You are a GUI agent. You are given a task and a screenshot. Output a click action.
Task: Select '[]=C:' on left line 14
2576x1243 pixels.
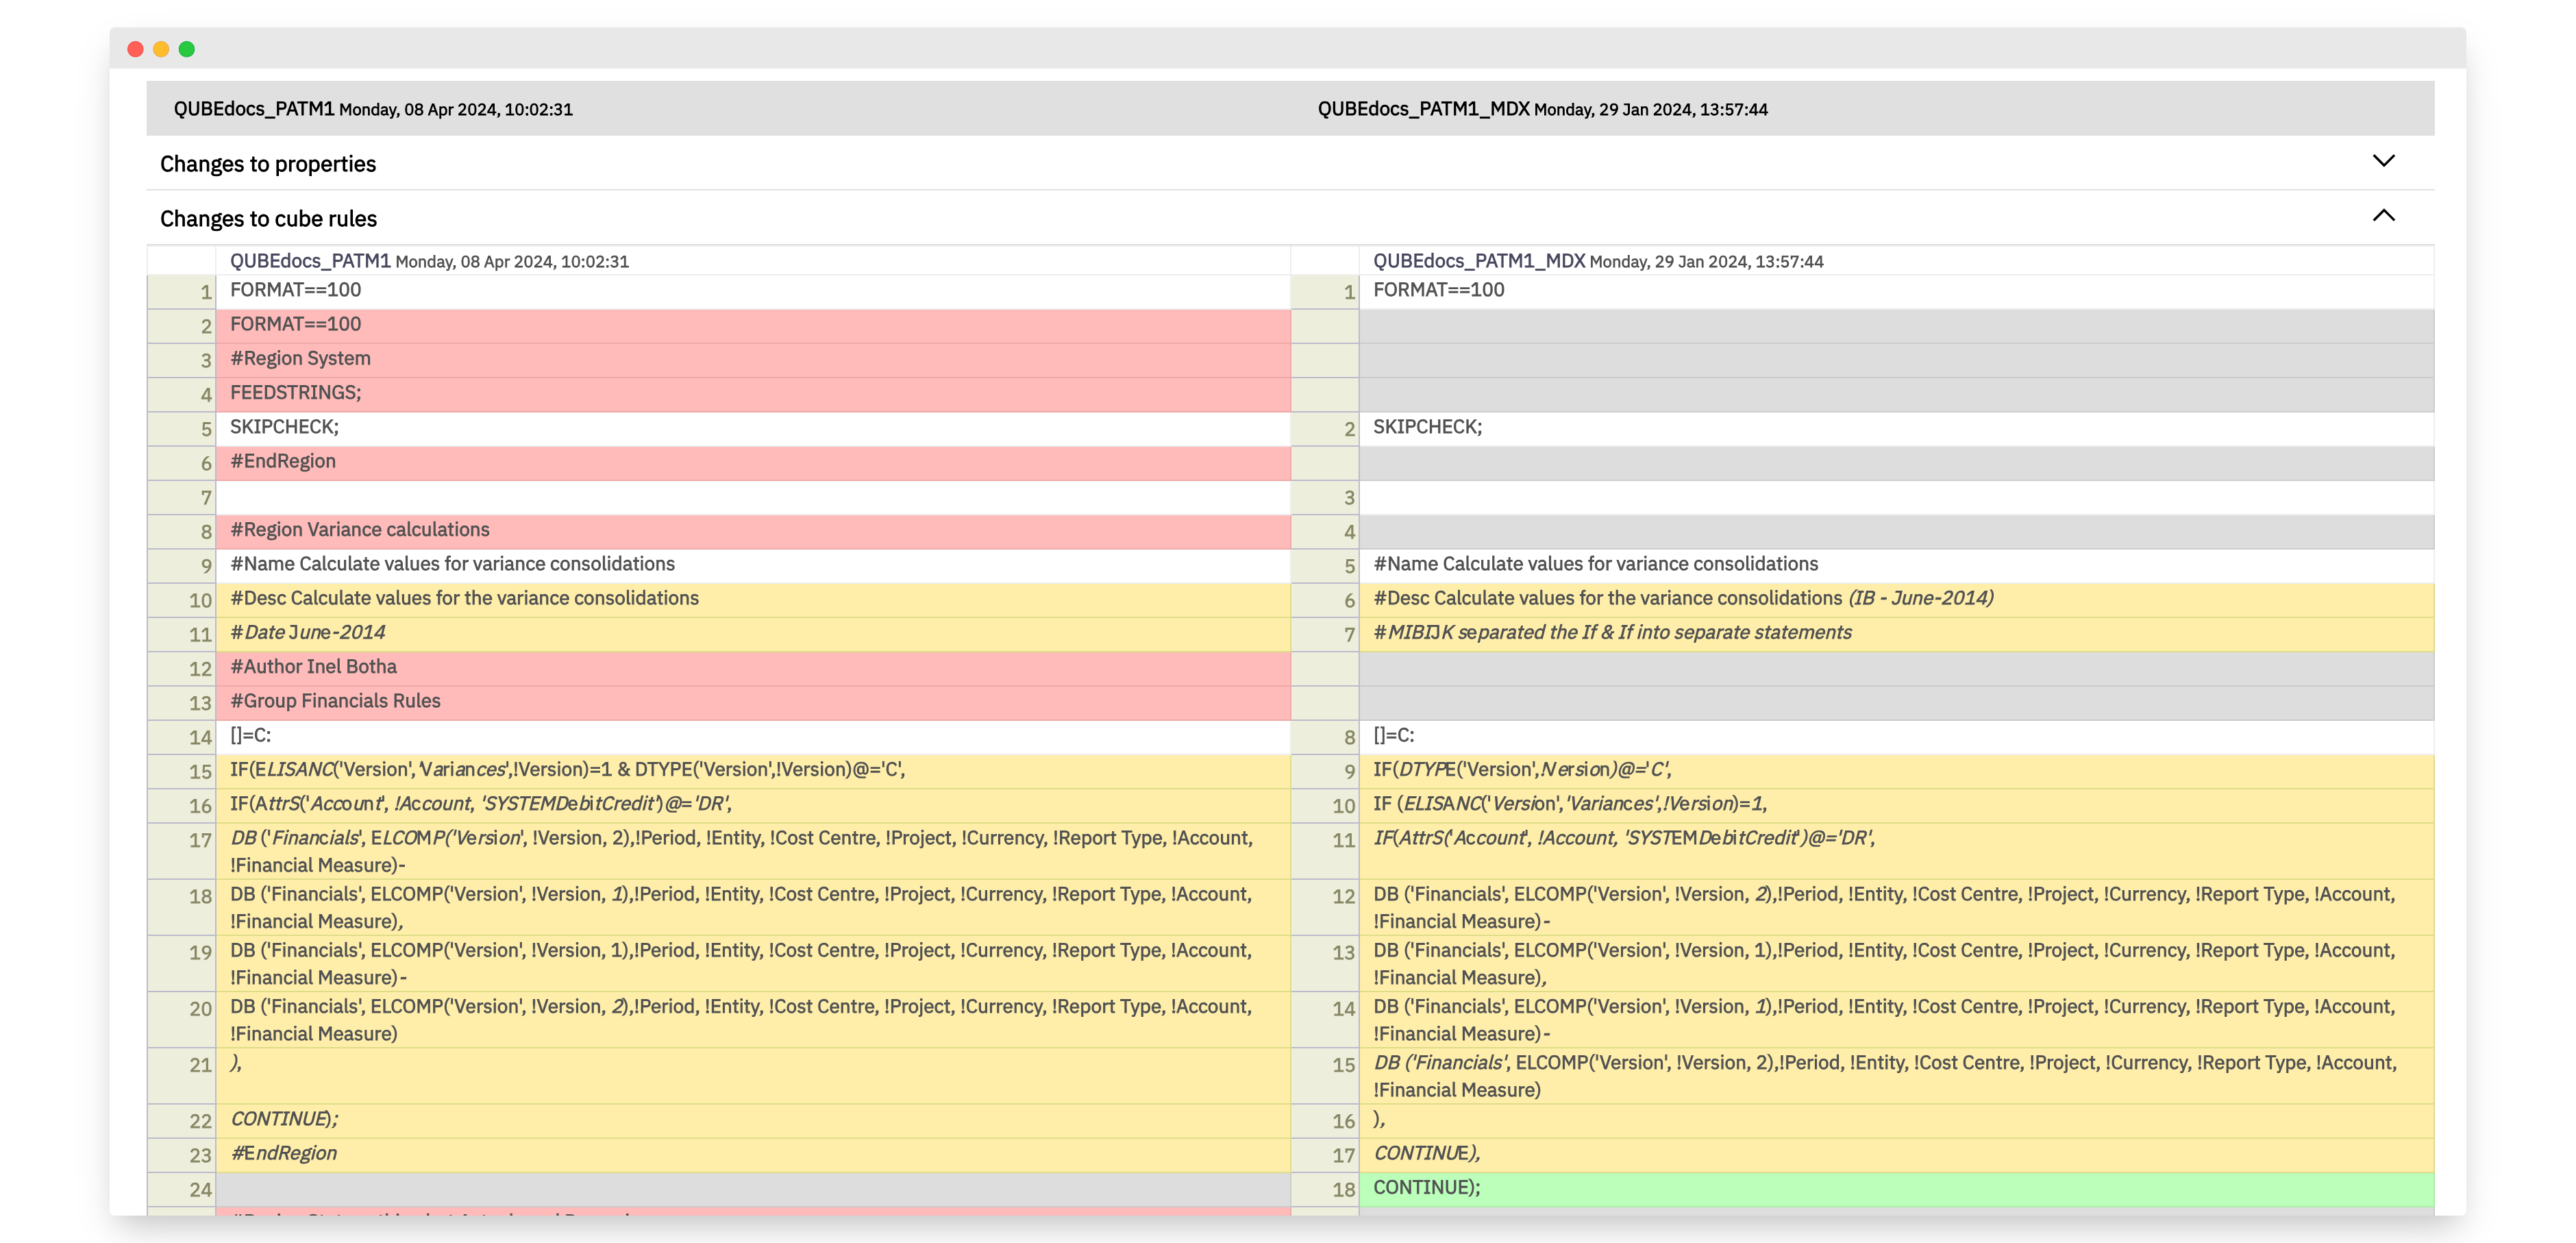coord(250,735)
